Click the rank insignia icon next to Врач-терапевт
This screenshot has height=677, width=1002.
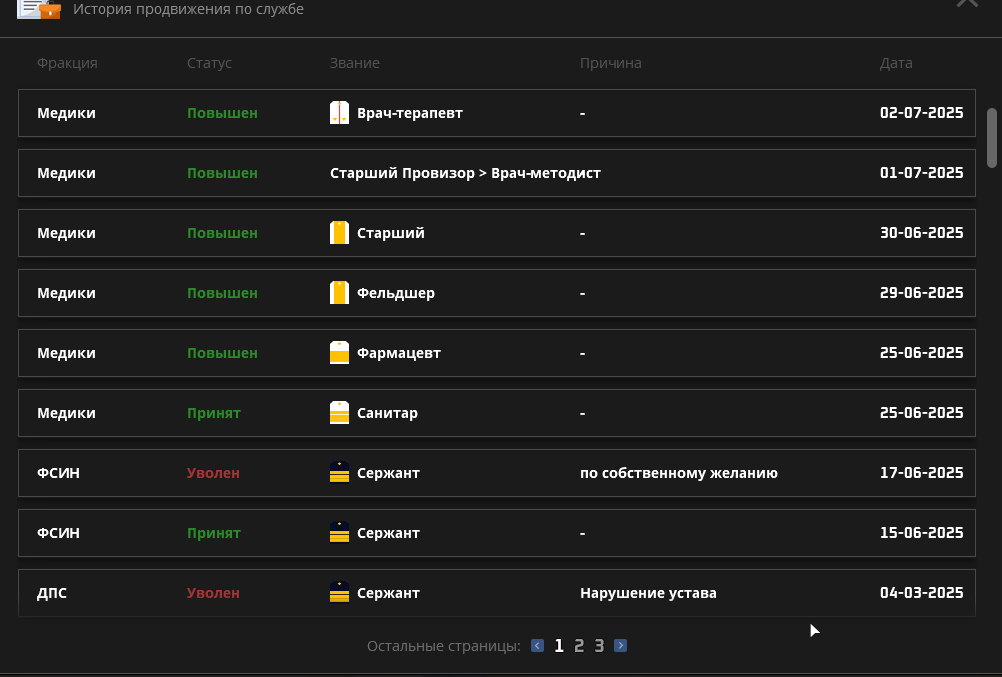click(x=339, y=113)
